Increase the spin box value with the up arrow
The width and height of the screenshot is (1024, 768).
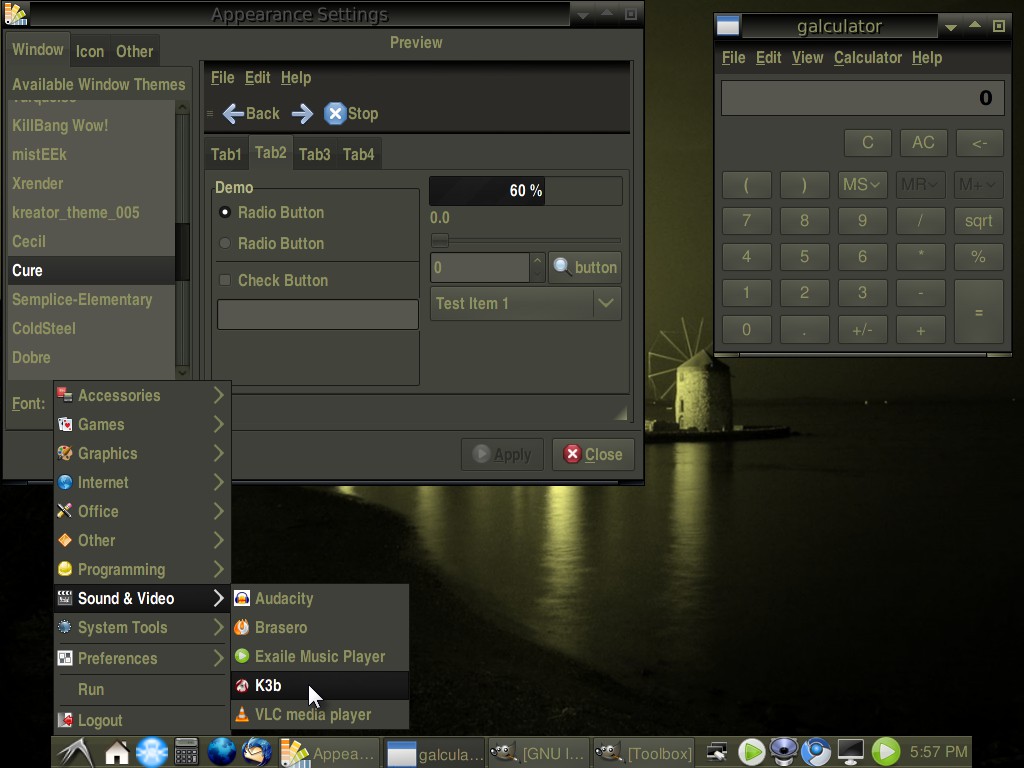pyautogui.click(x=537, y=260)
